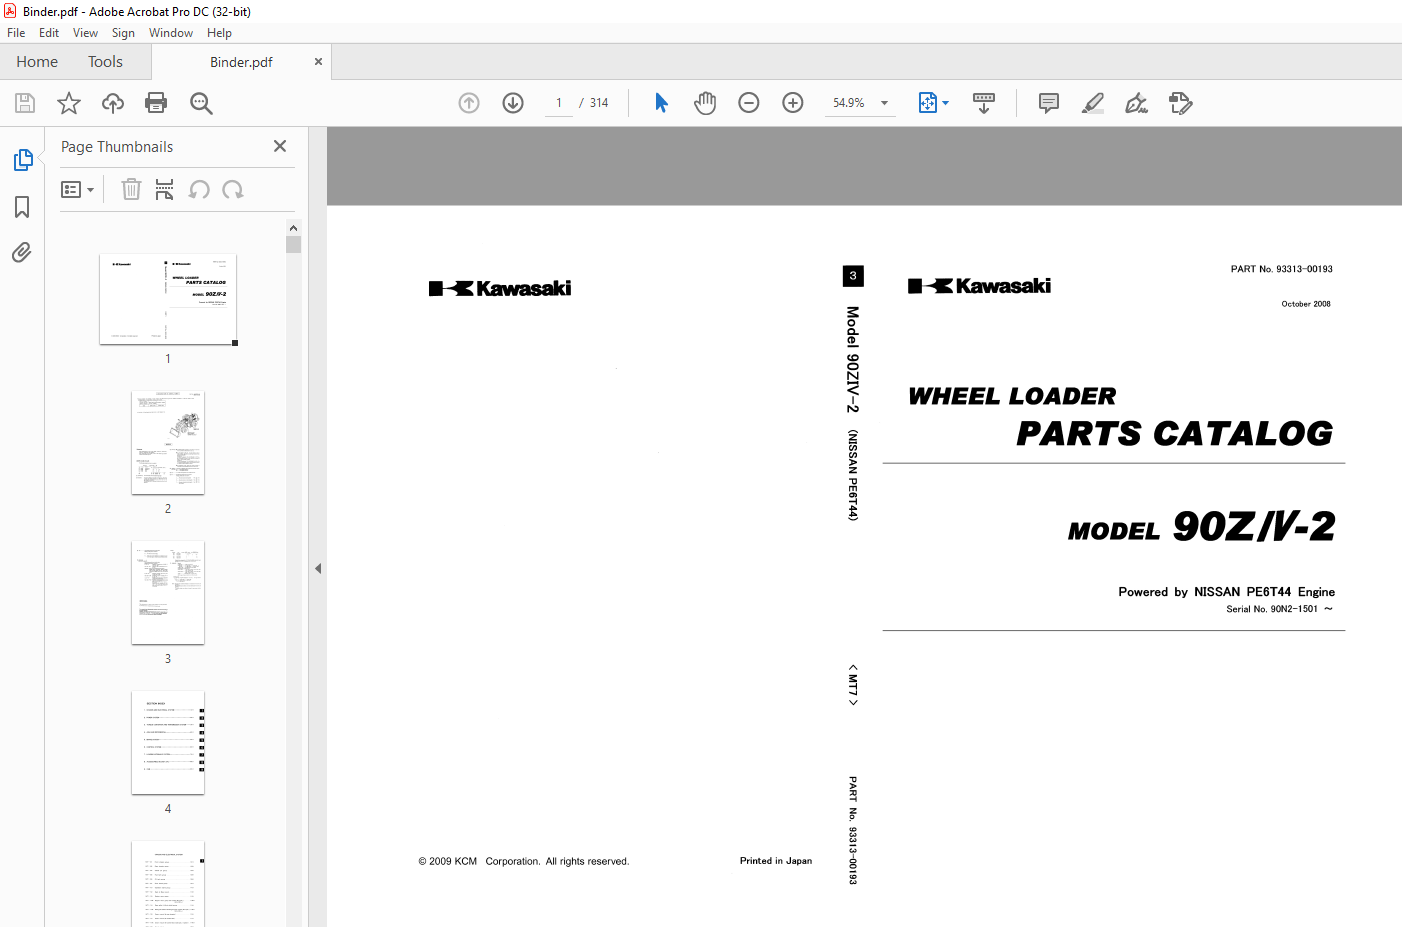
Task: Go to the previous page with the up arrow
Action: [x=469, y=103]
